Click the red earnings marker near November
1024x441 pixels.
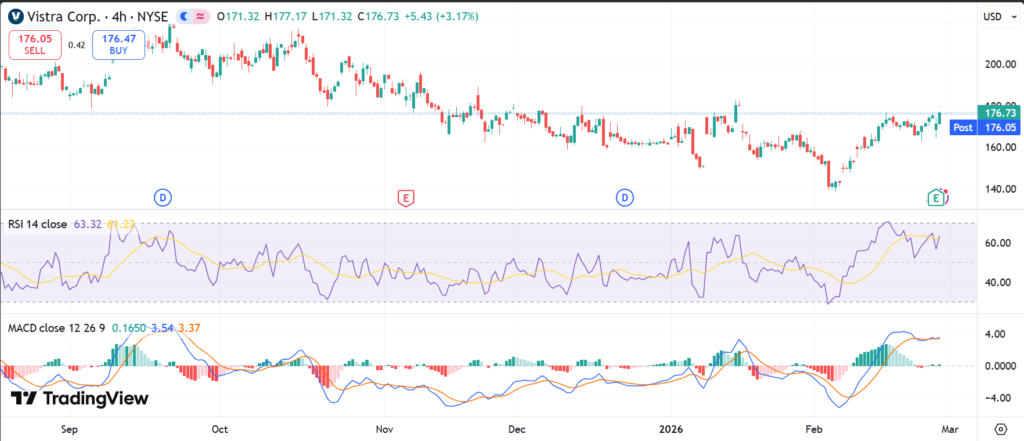point(405,197)
